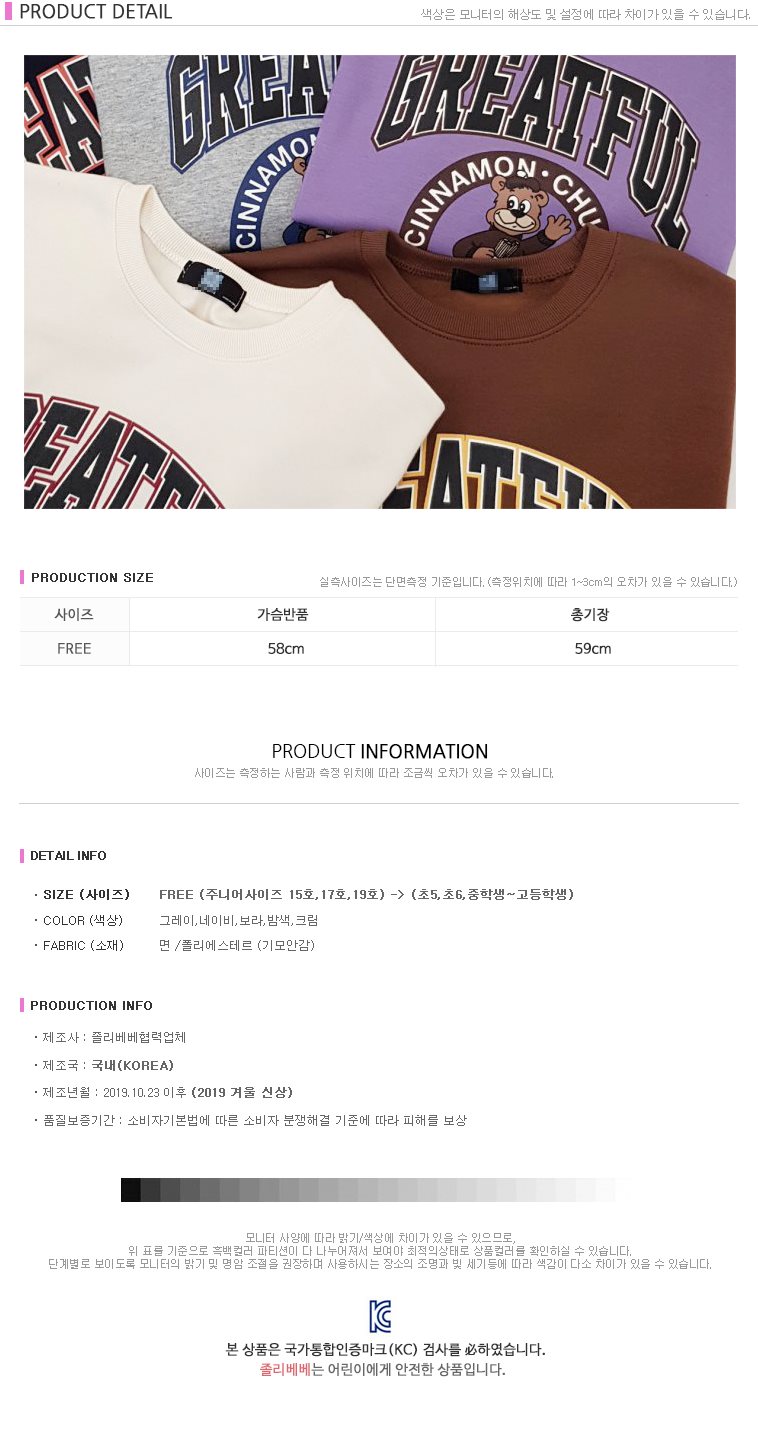758x1456 pixels.
Task: Click the pink marker next to DETAIL INFO
Action: pos(22,855)
